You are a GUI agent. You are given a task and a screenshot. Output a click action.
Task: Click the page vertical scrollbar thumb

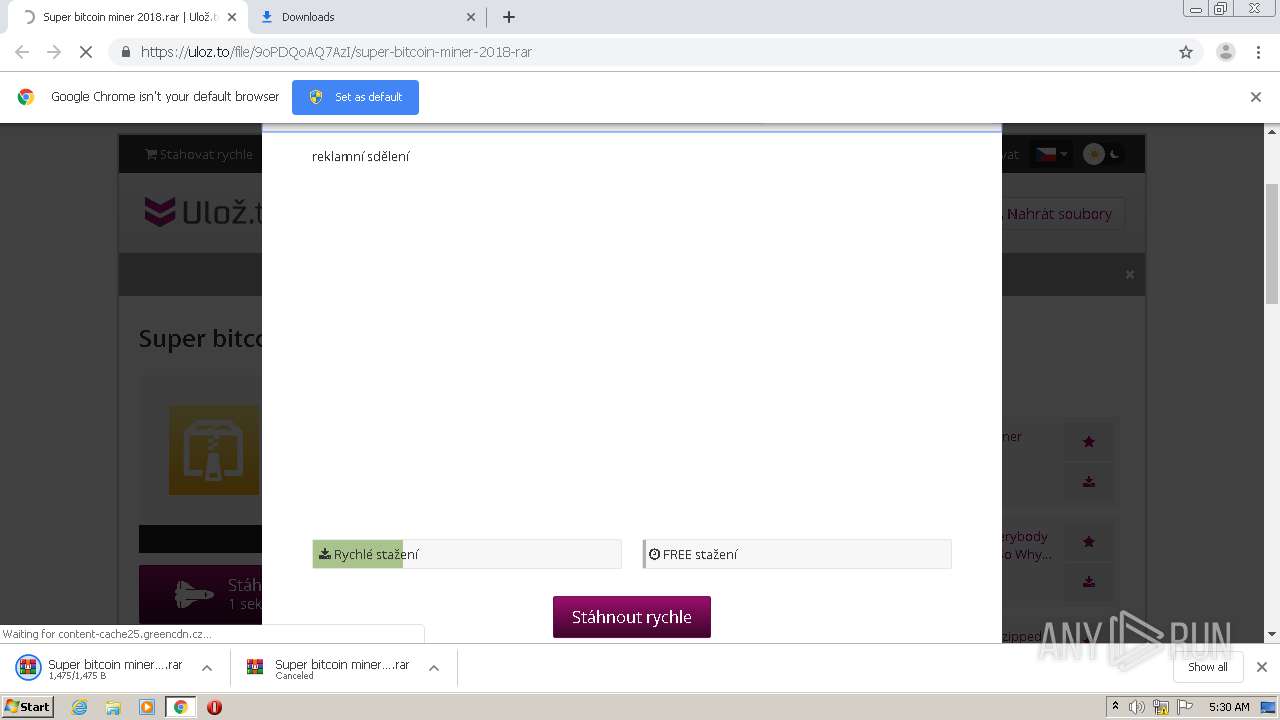coord(1272,243)
